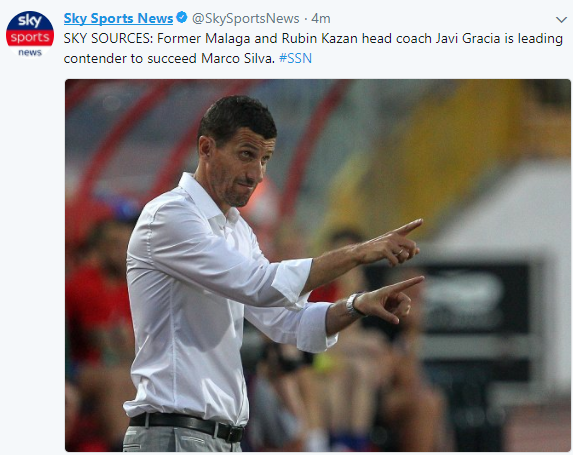Click the 'SKY SOURCES:' text in tweet
This screenshot has width=573, height=455.
point(108,38)
